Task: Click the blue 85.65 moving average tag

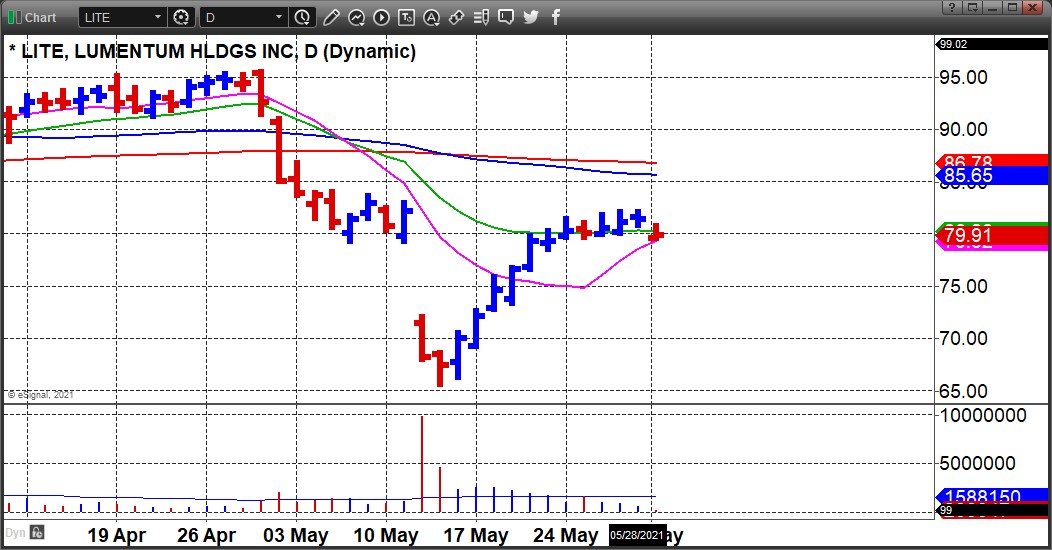Action: click(992, 176)
